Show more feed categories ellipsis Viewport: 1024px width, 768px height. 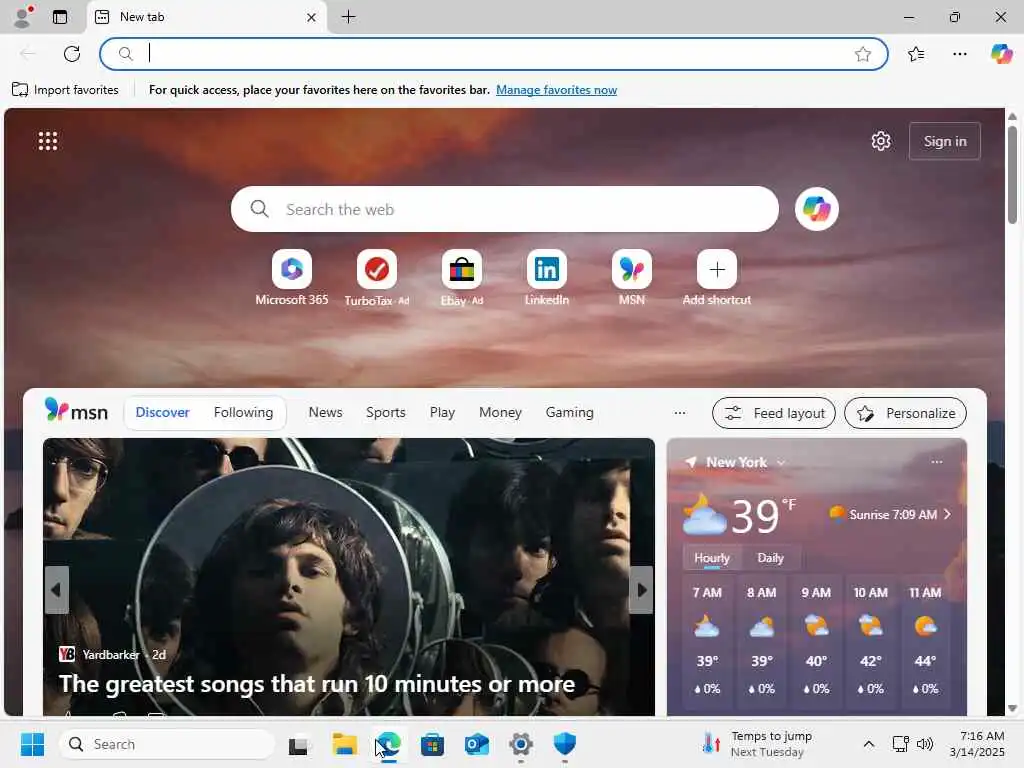click(x=680, y=413)
